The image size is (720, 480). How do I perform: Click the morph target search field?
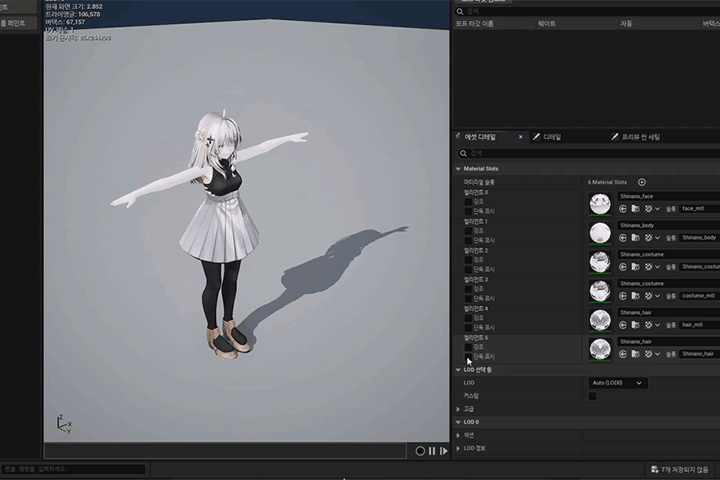(587, 11)
